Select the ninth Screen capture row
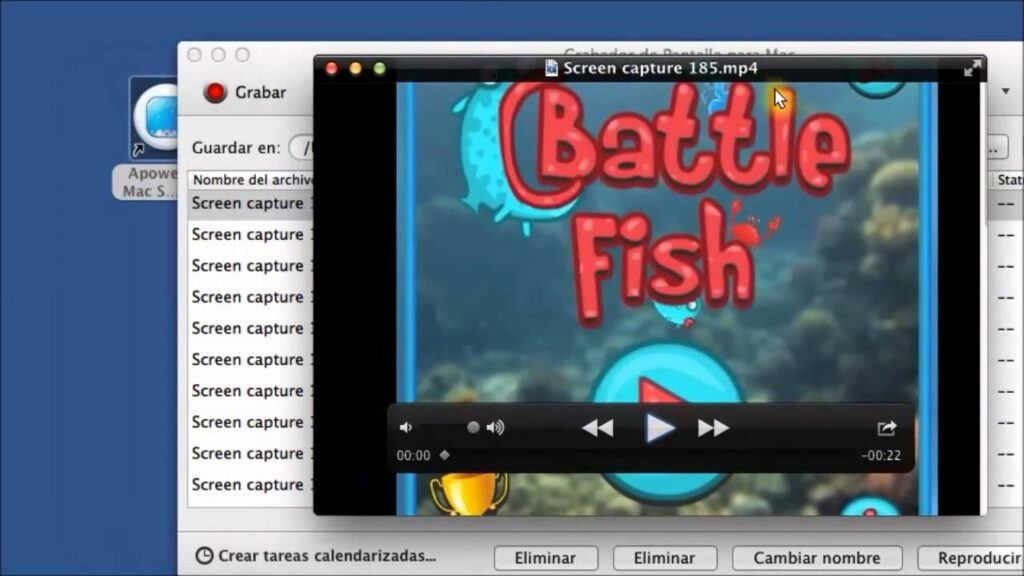Image resolution: width=1024 pixels, height=576 pixels. (x=251, y=454)
